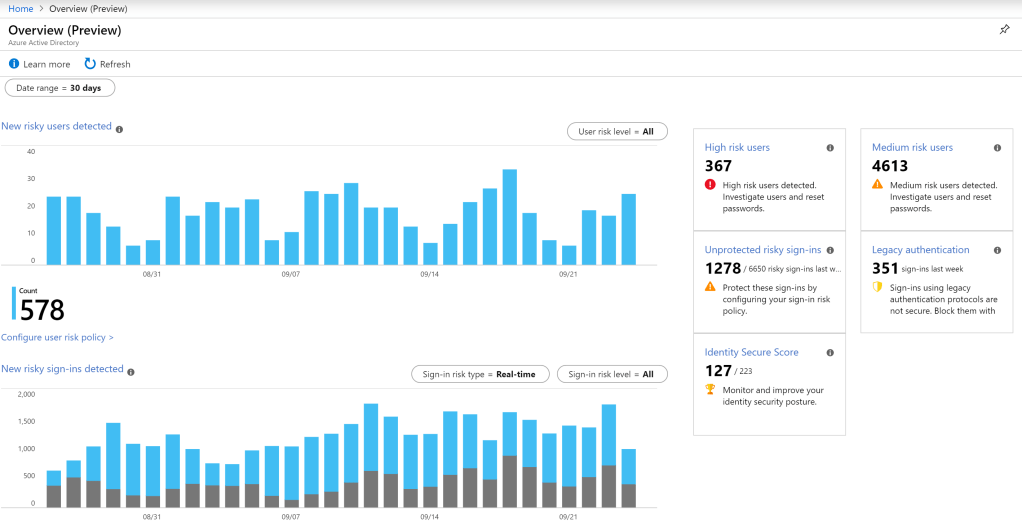Open the Sign-in risk level filter
This screenshot has width=1022, height=524.
[611, 374]
